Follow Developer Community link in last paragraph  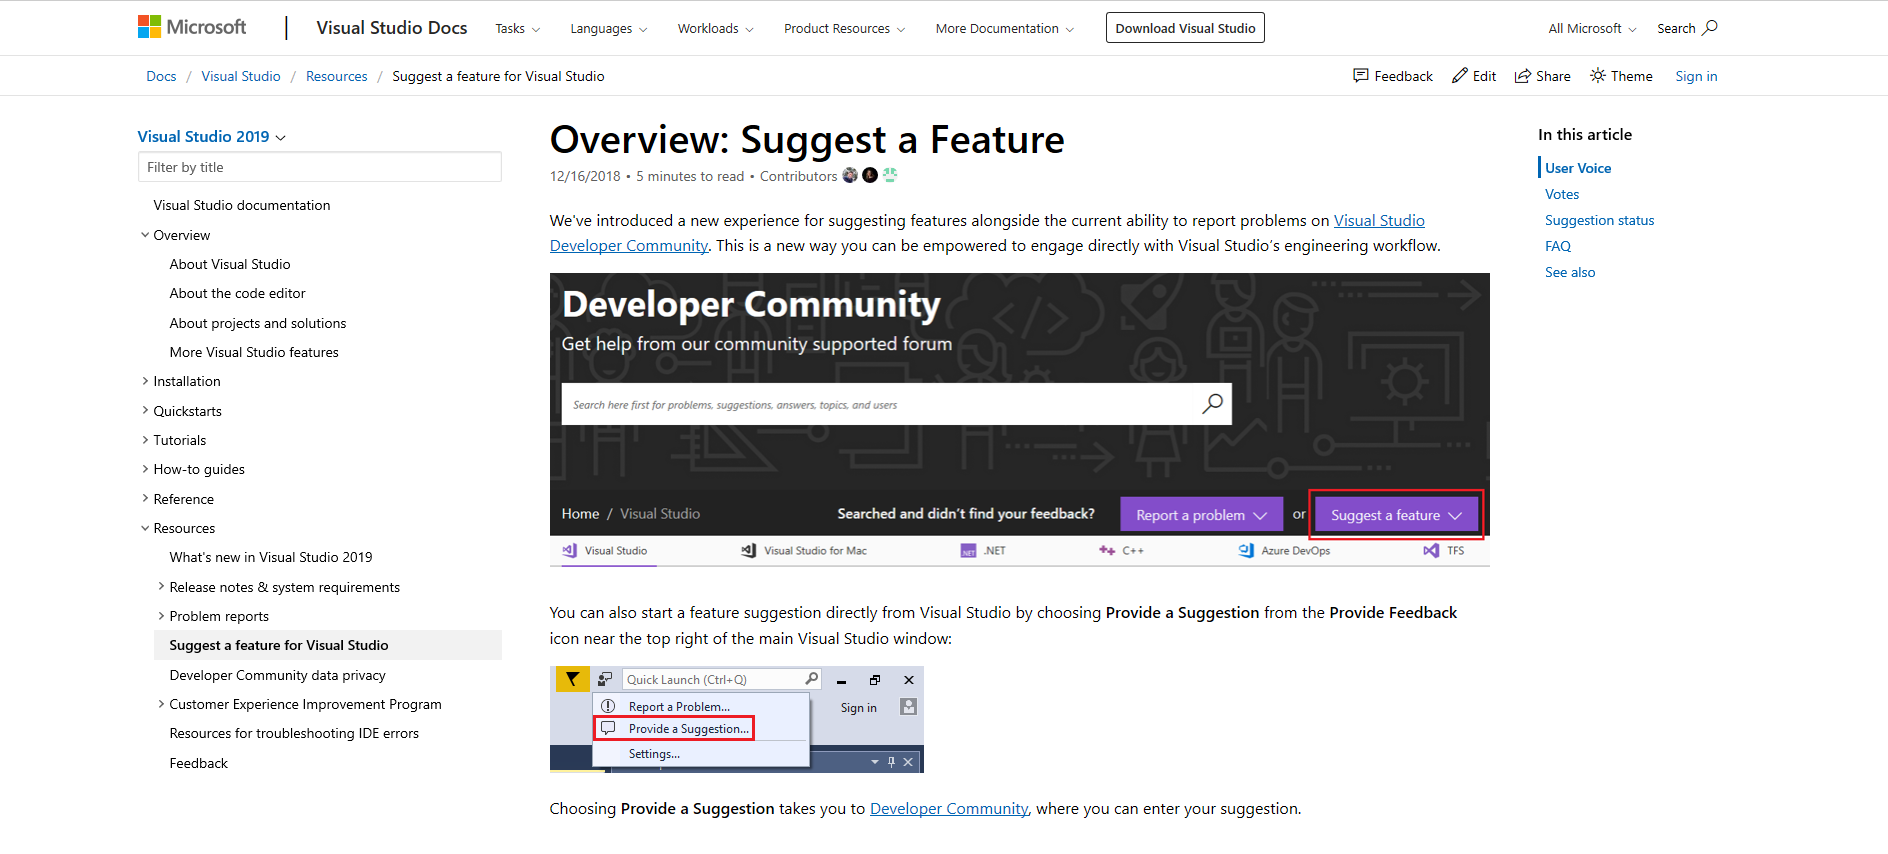(949, 808)
